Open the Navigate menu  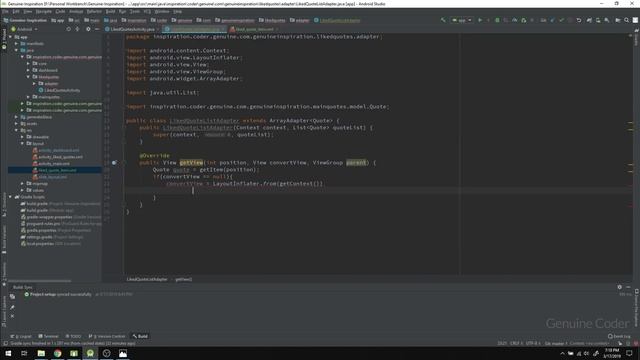[44, 11]
